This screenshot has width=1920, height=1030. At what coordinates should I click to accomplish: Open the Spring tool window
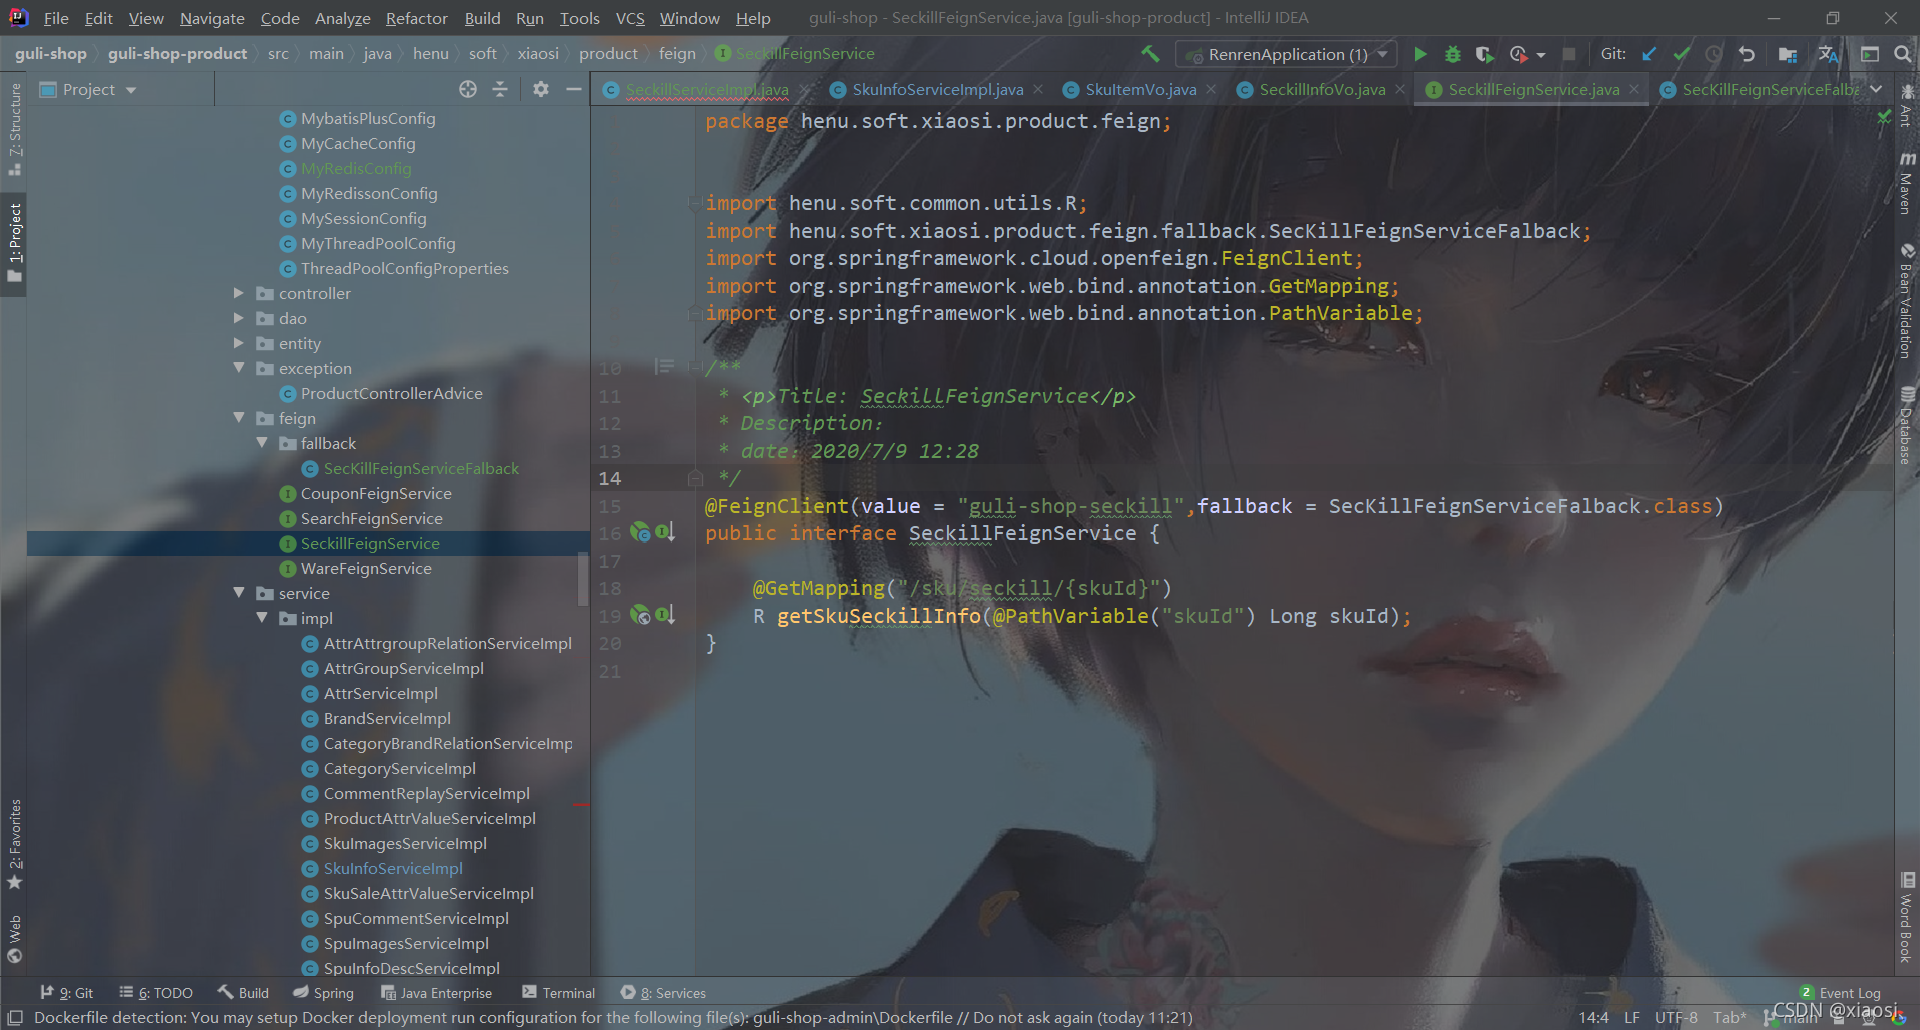click(x=323, y=993)
